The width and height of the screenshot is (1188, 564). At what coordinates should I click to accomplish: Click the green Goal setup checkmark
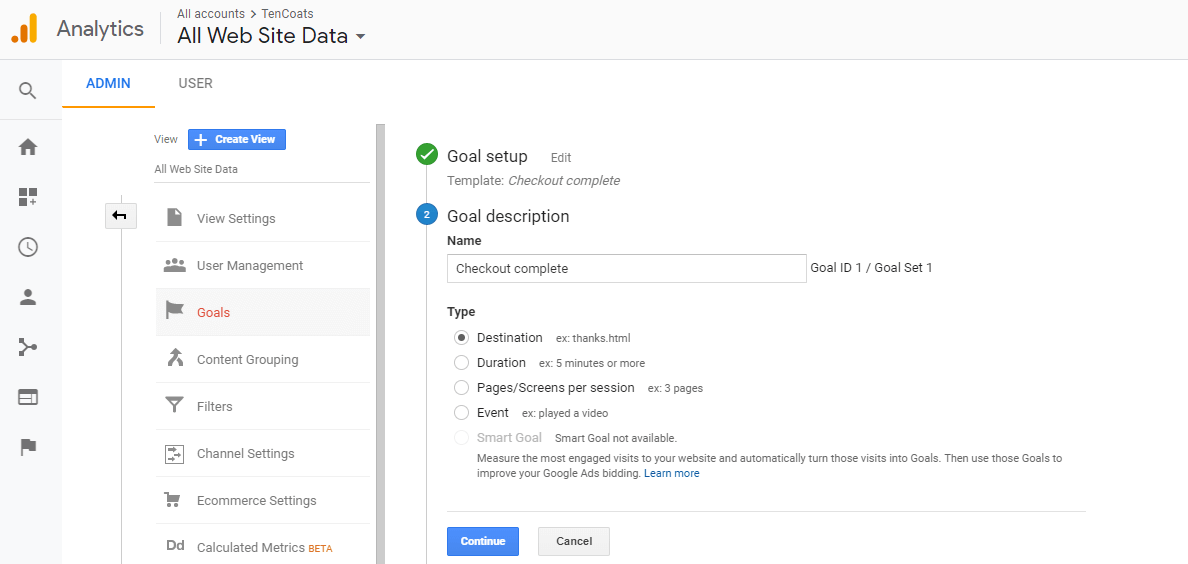[427, 155]
